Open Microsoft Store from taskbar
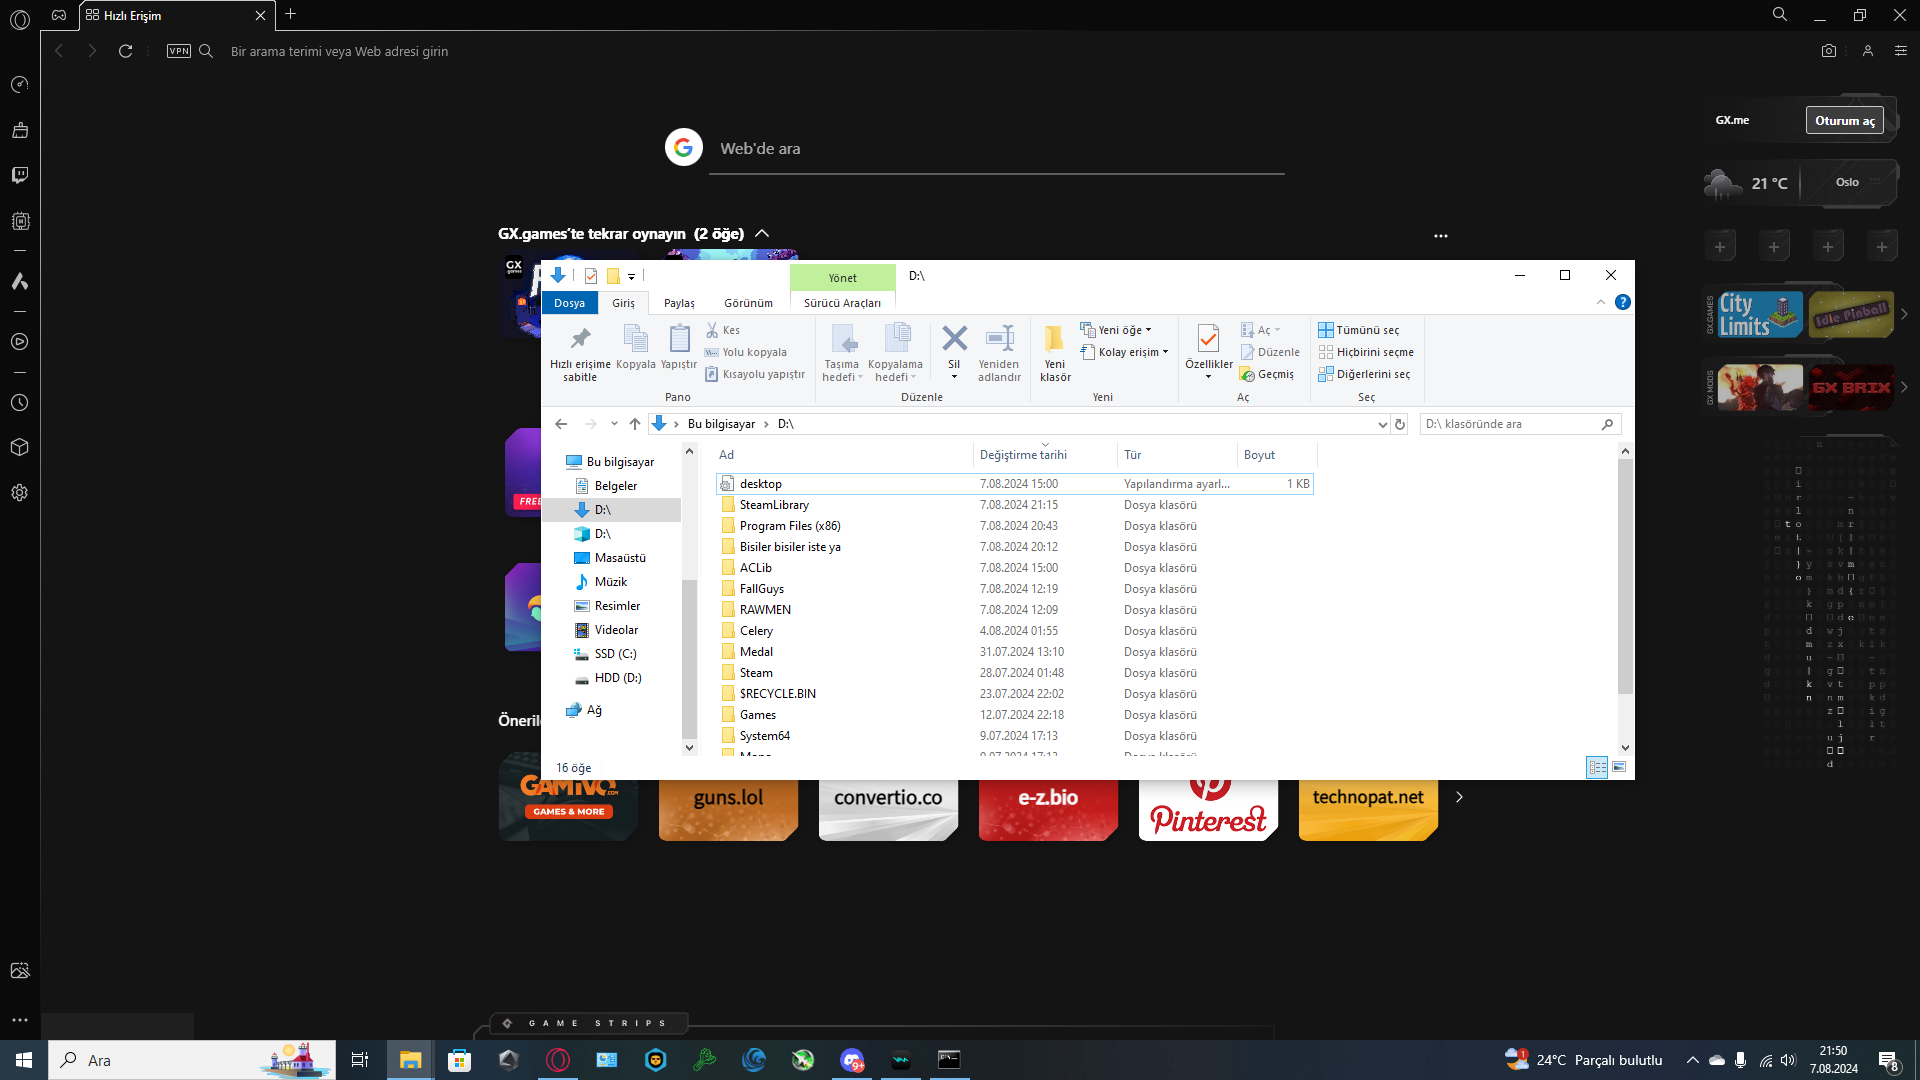Image resolution: width=1920 pixels, height=1080 pixels. point(459,1060)
